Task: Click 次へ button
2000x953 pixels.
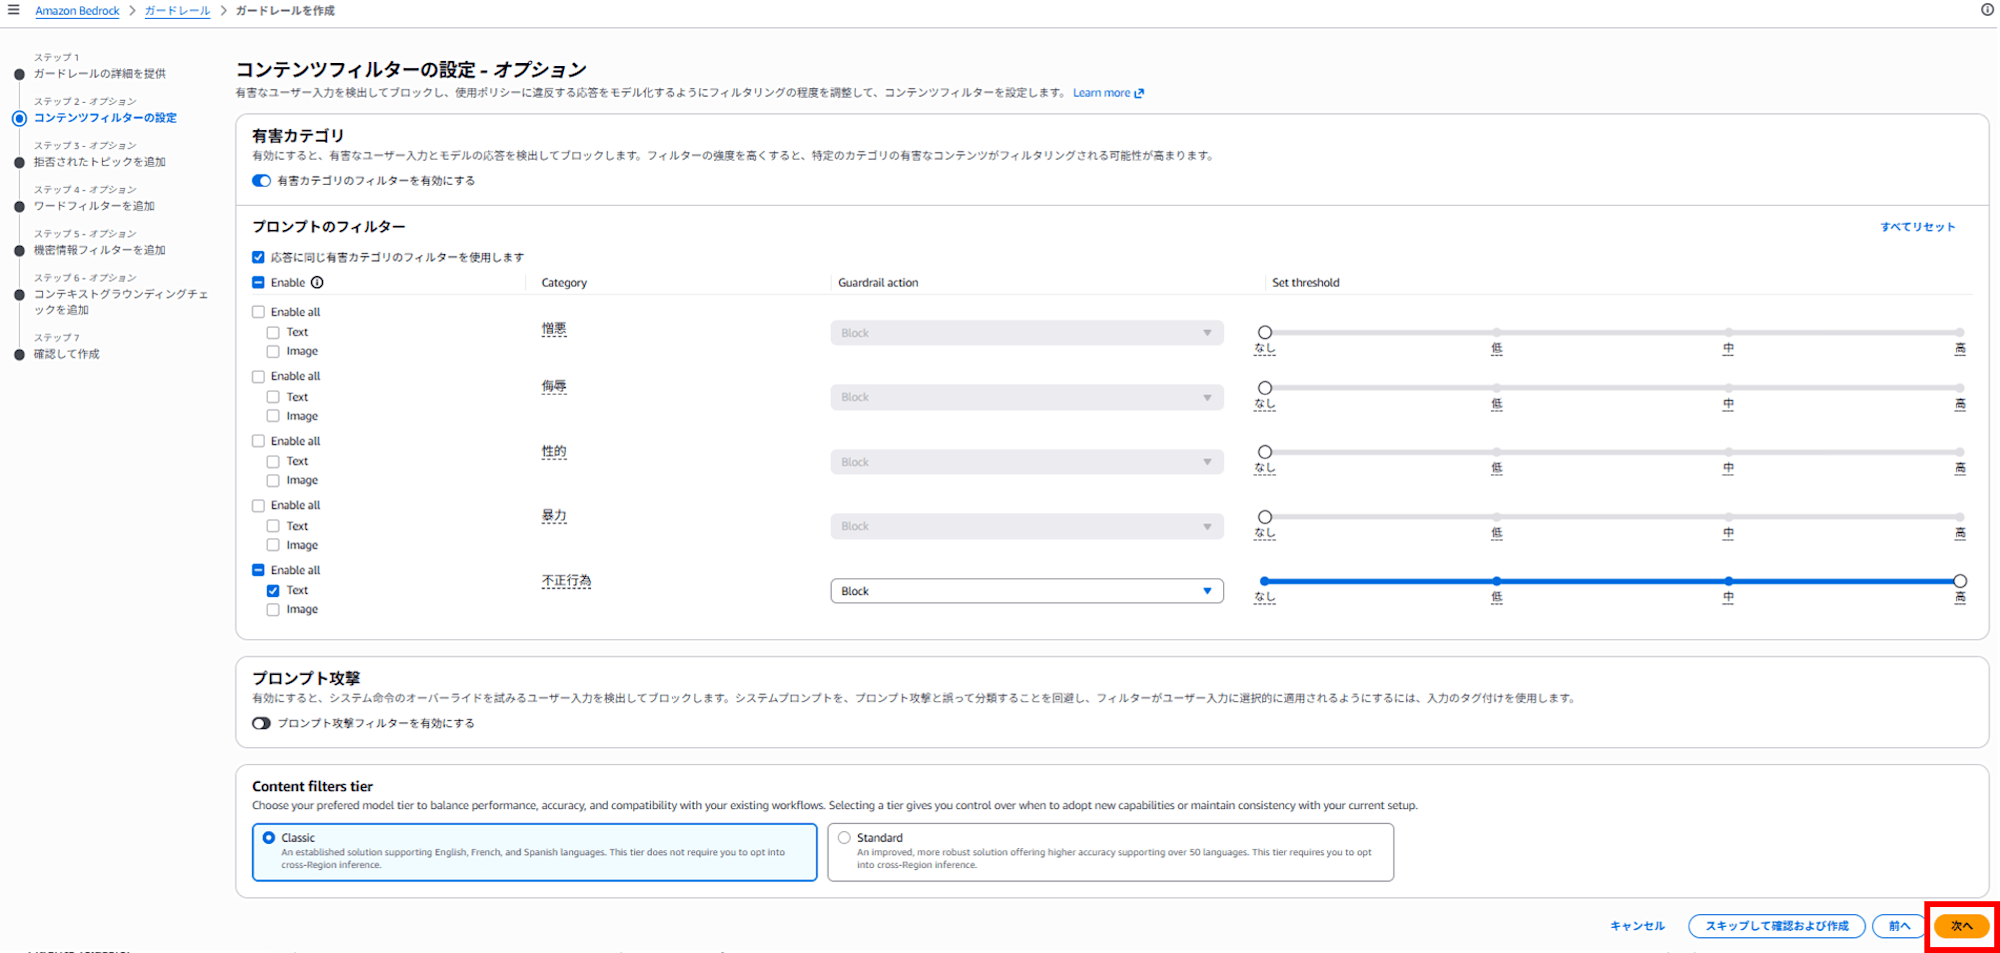Action: [x=1961, y=926]
